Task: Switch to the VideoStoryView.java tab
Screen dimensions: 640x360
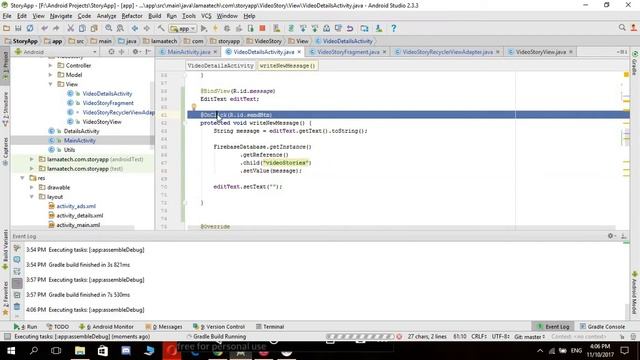Action: pos(540,52)
